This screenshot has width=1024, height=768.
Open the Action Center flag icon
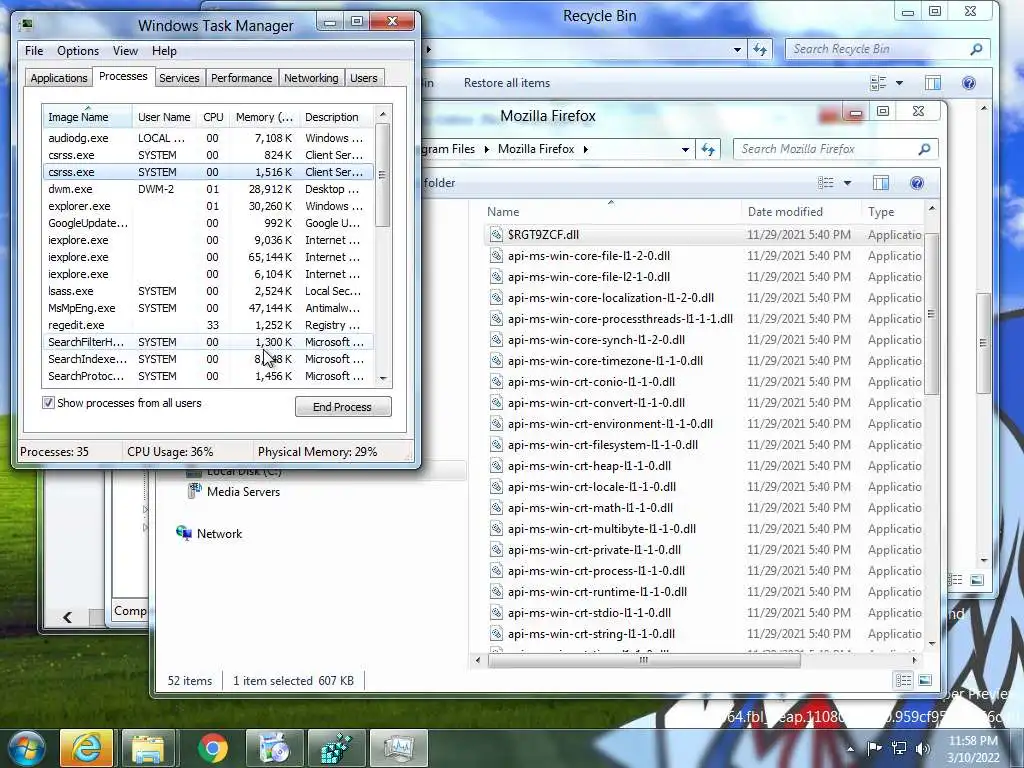[x=874, y=748]
